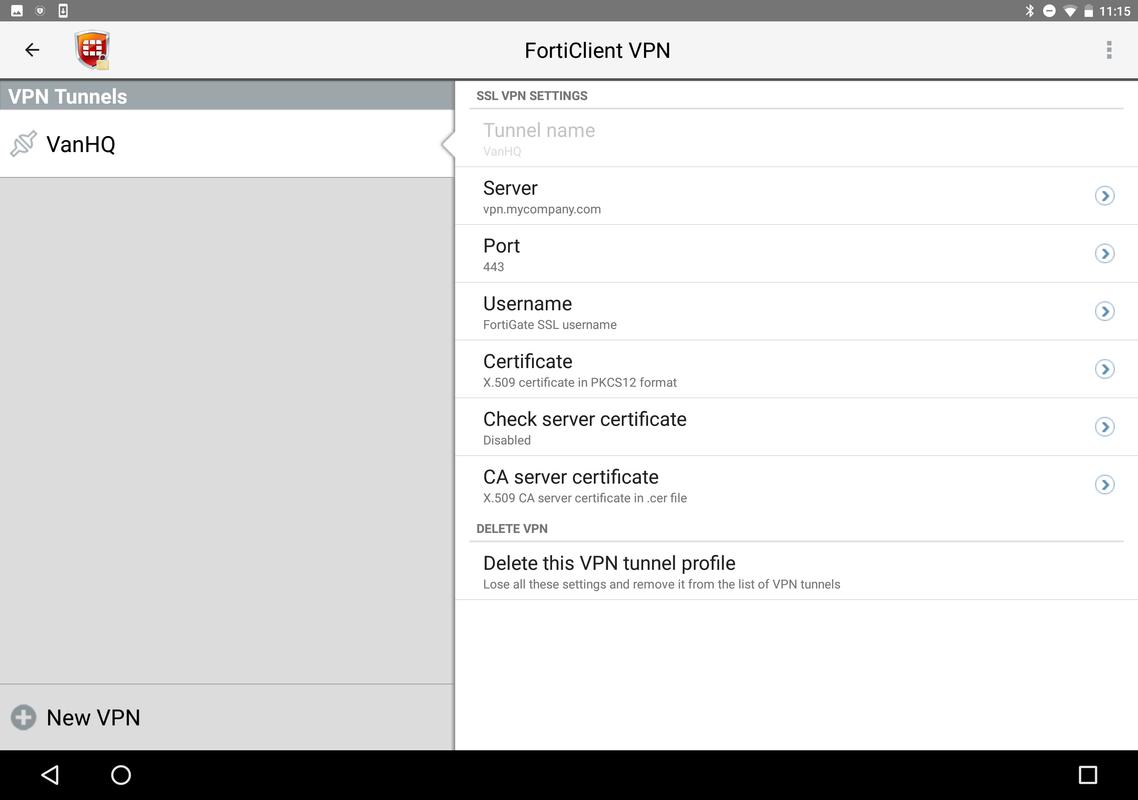
Task: Click the VanHQ disconnected plug icon
Action: (x=23, y=144)
